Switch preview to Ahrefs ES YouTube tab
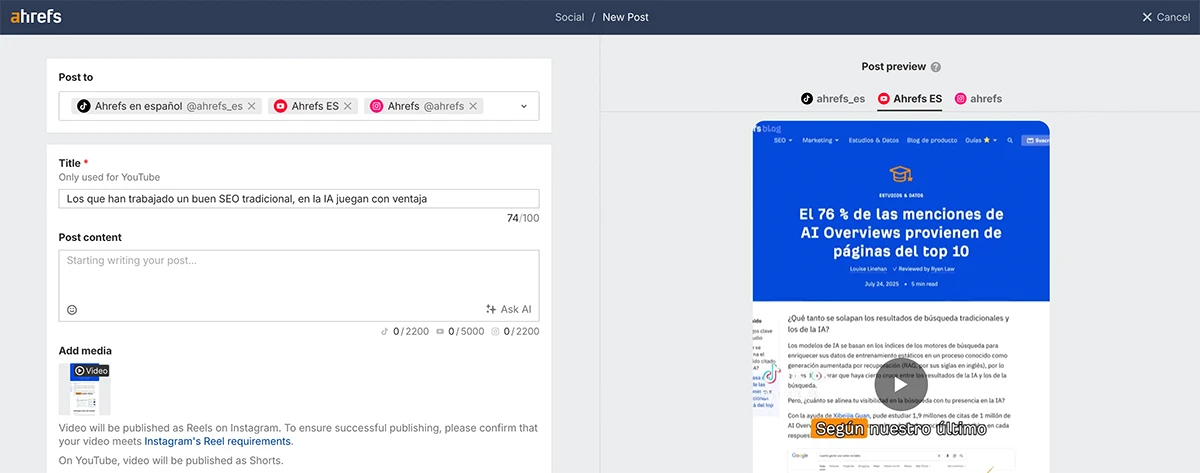Image resolution: width=1200 pixels, height=473 pixels. pyautogui.click(x=910, y=99)
